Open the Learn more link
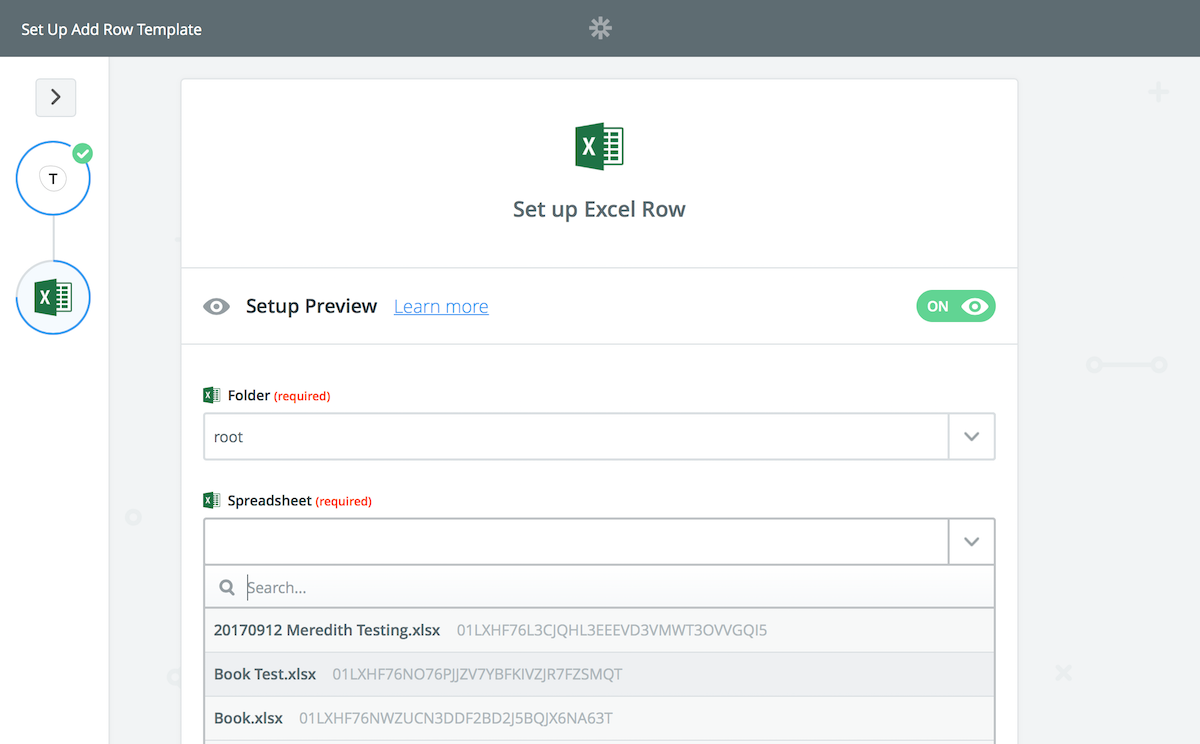Screen dimensions: 1200x744 pos(441,306)
